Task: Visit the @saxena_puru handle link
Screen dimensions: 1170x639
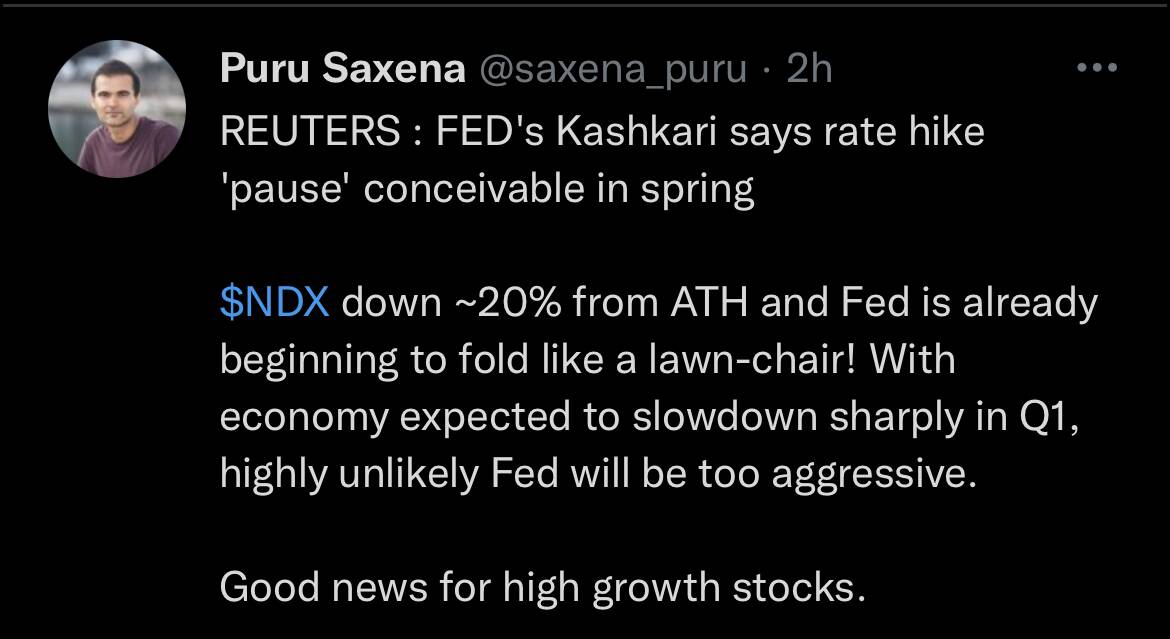Action: coord(611,72)
